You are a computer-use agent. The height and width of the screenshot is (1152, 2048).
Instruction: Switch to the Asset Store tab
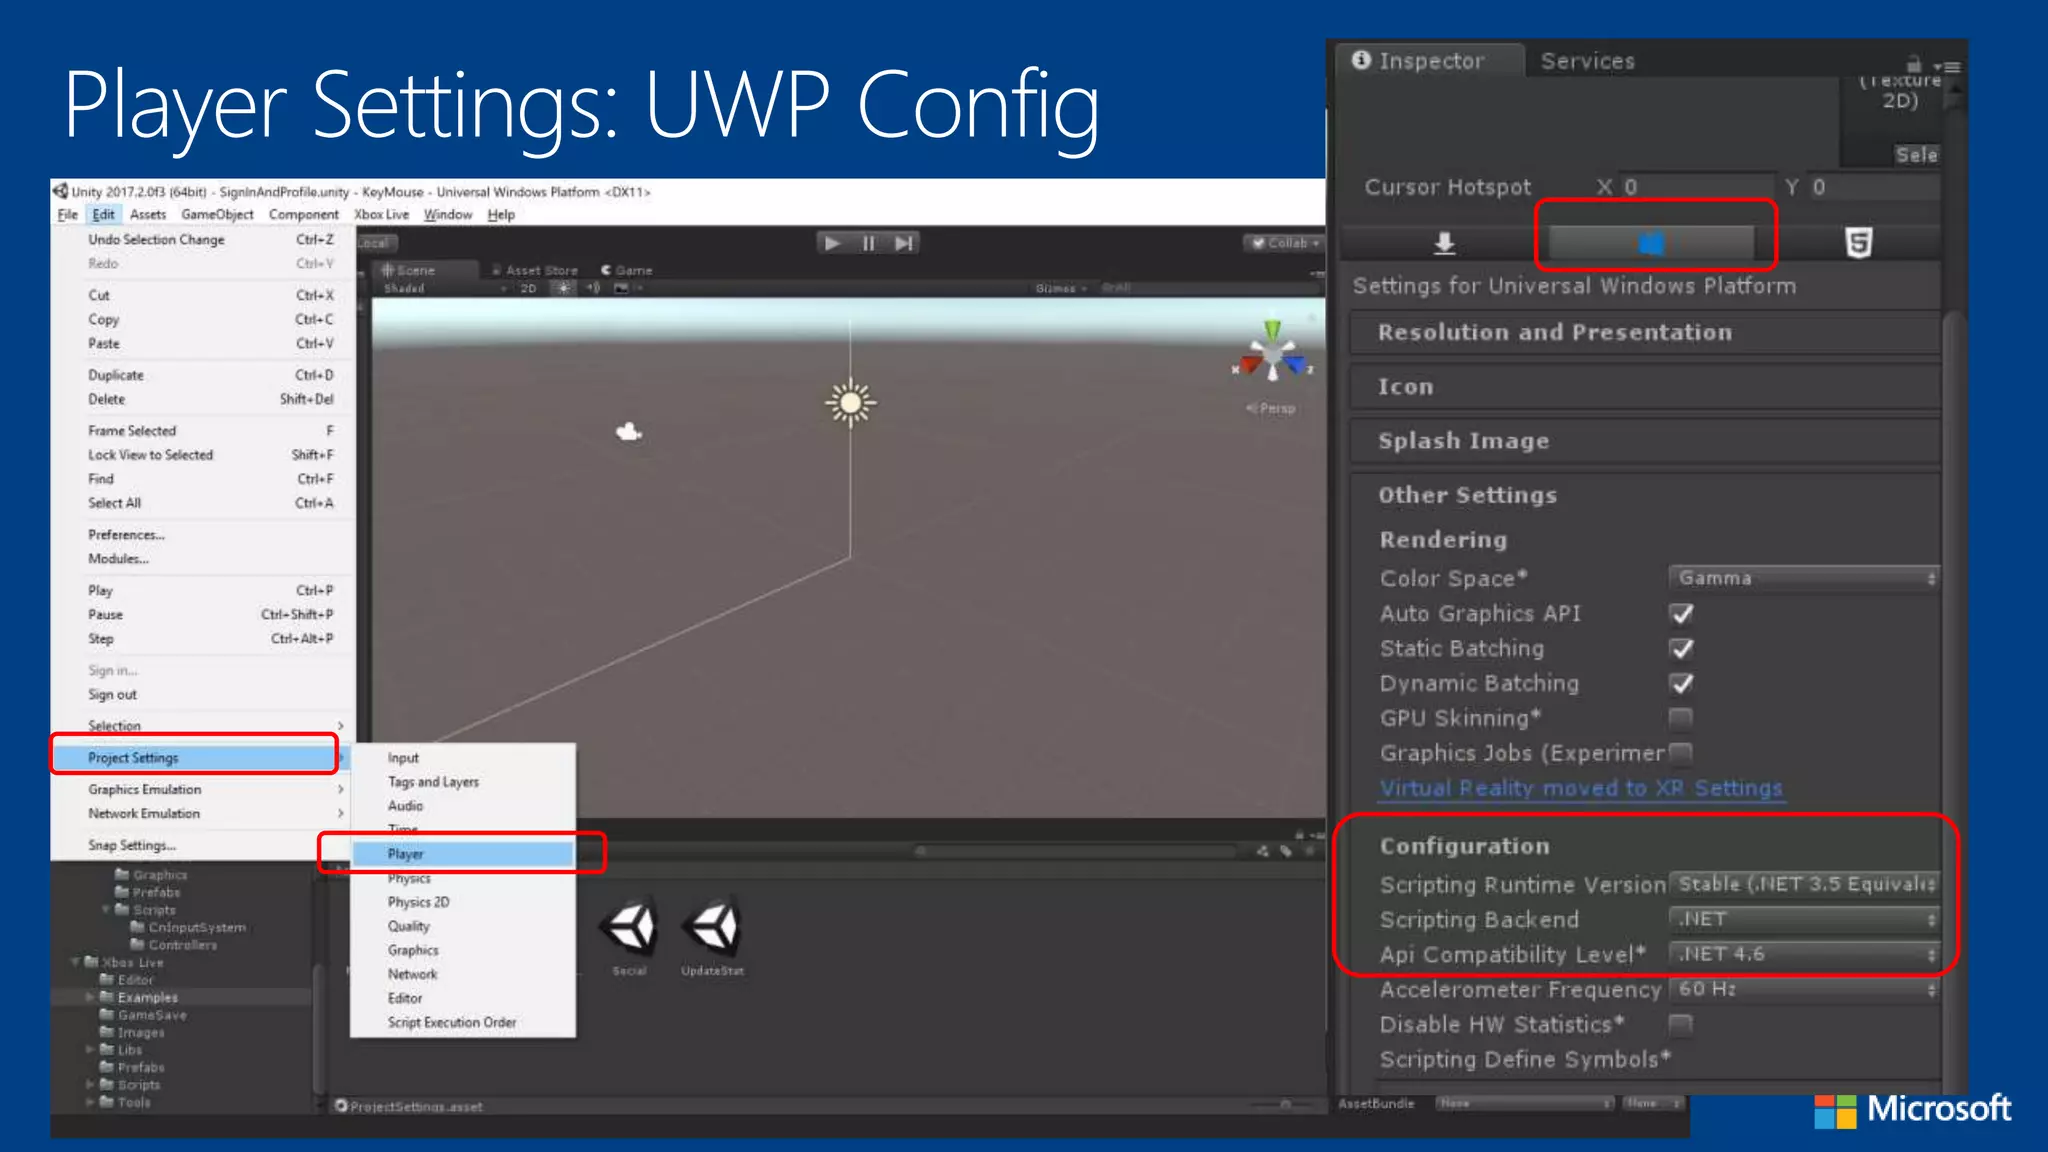click(534, 270)
